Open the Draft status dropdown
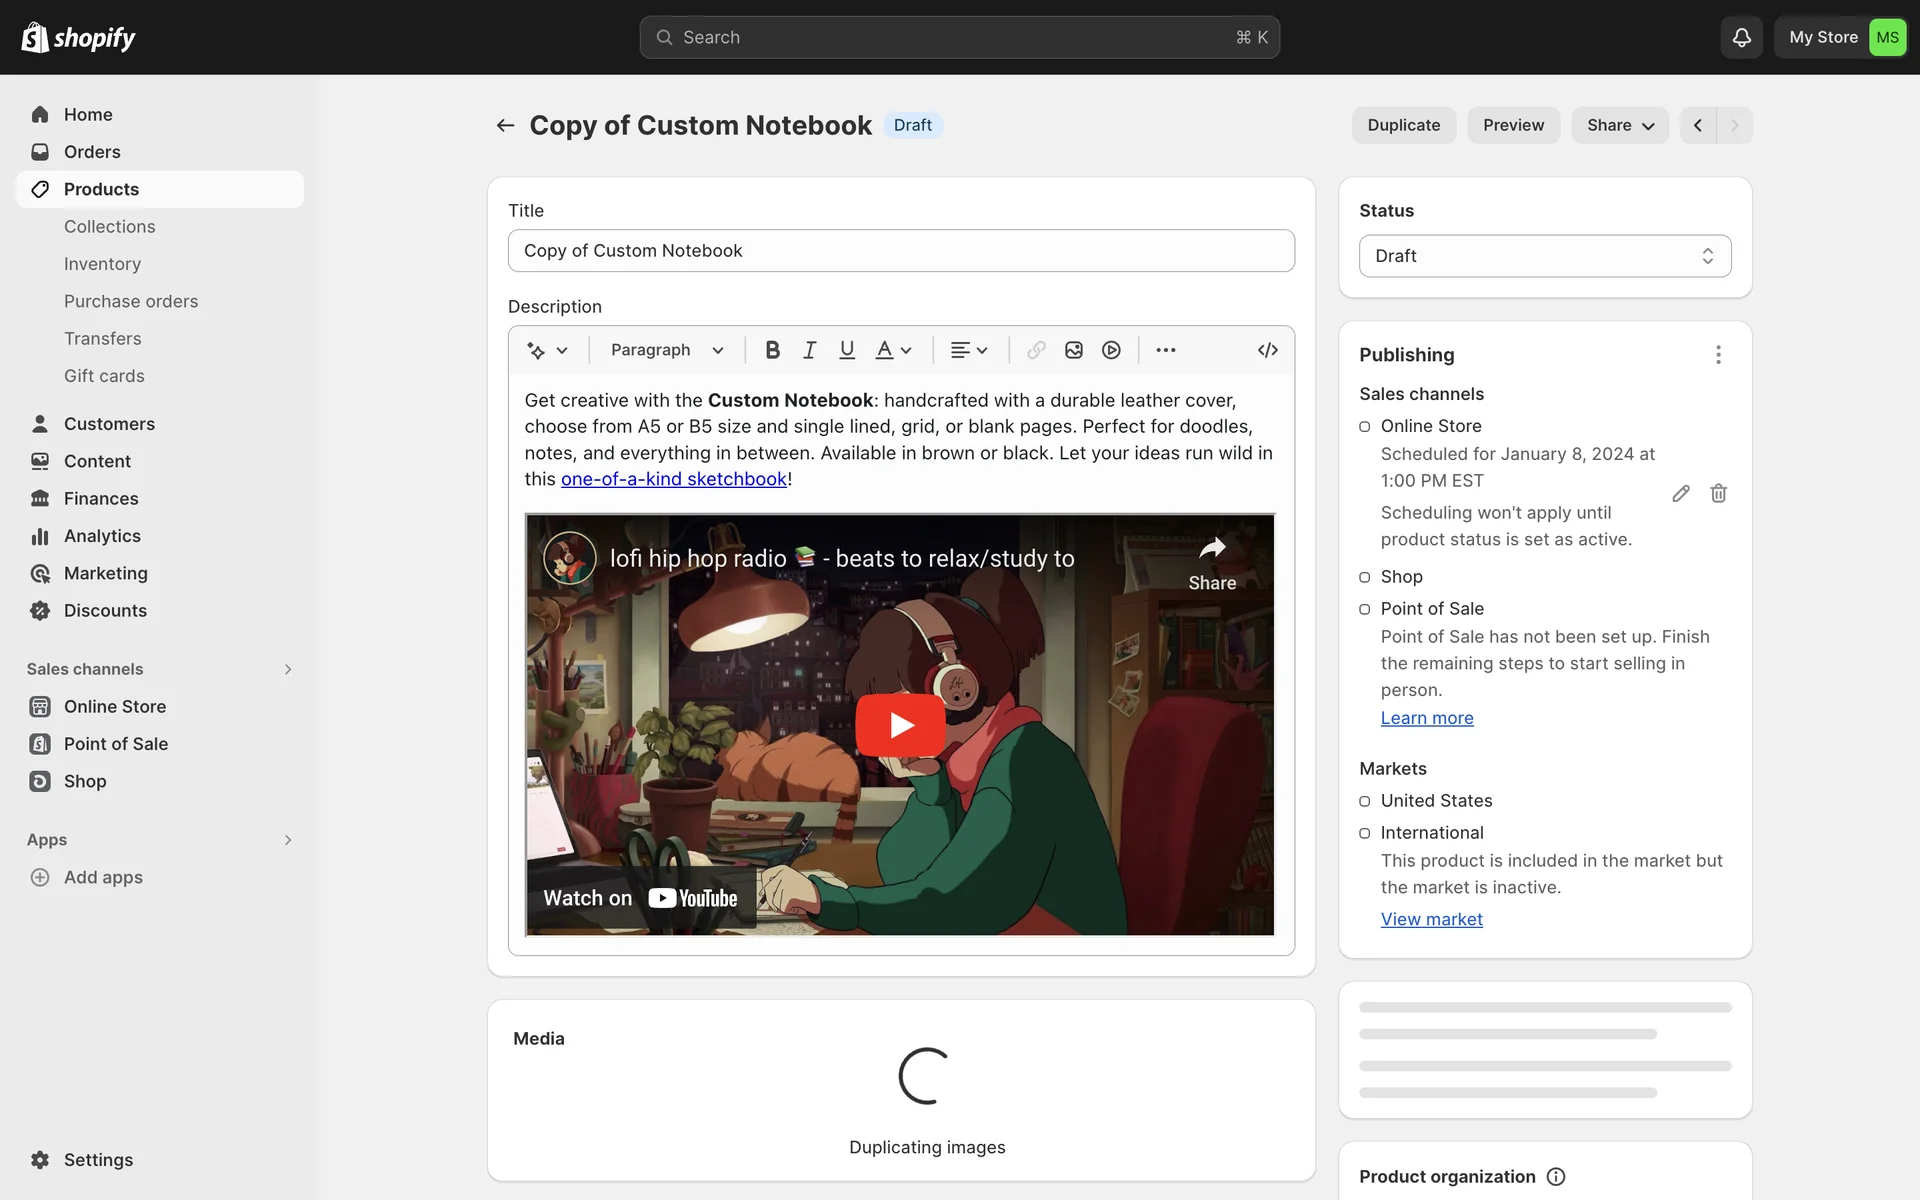The height and width of the screenshot is (1200, 1920). 1544,256
